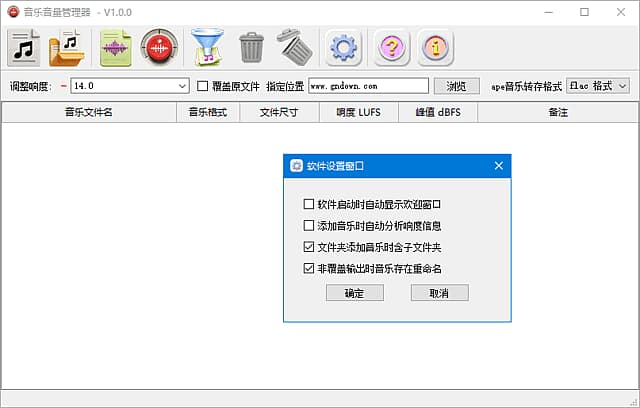Screen dimensions: 640x408
Task: Click the 文件尺寸 column header
Action: (x=279, y=112)
